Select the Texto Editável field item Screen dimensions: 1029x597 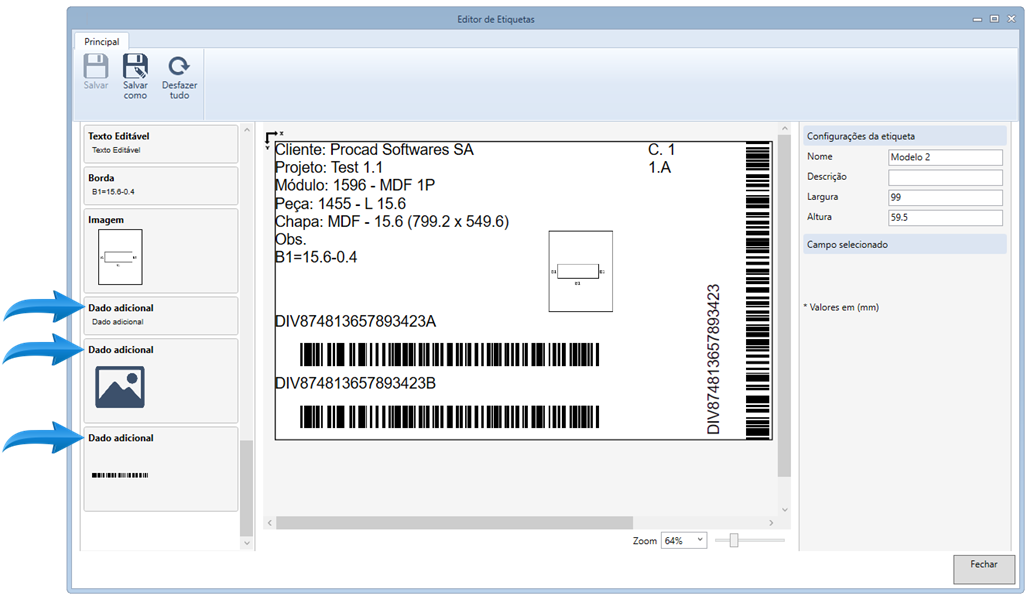(x=161, y=144)
